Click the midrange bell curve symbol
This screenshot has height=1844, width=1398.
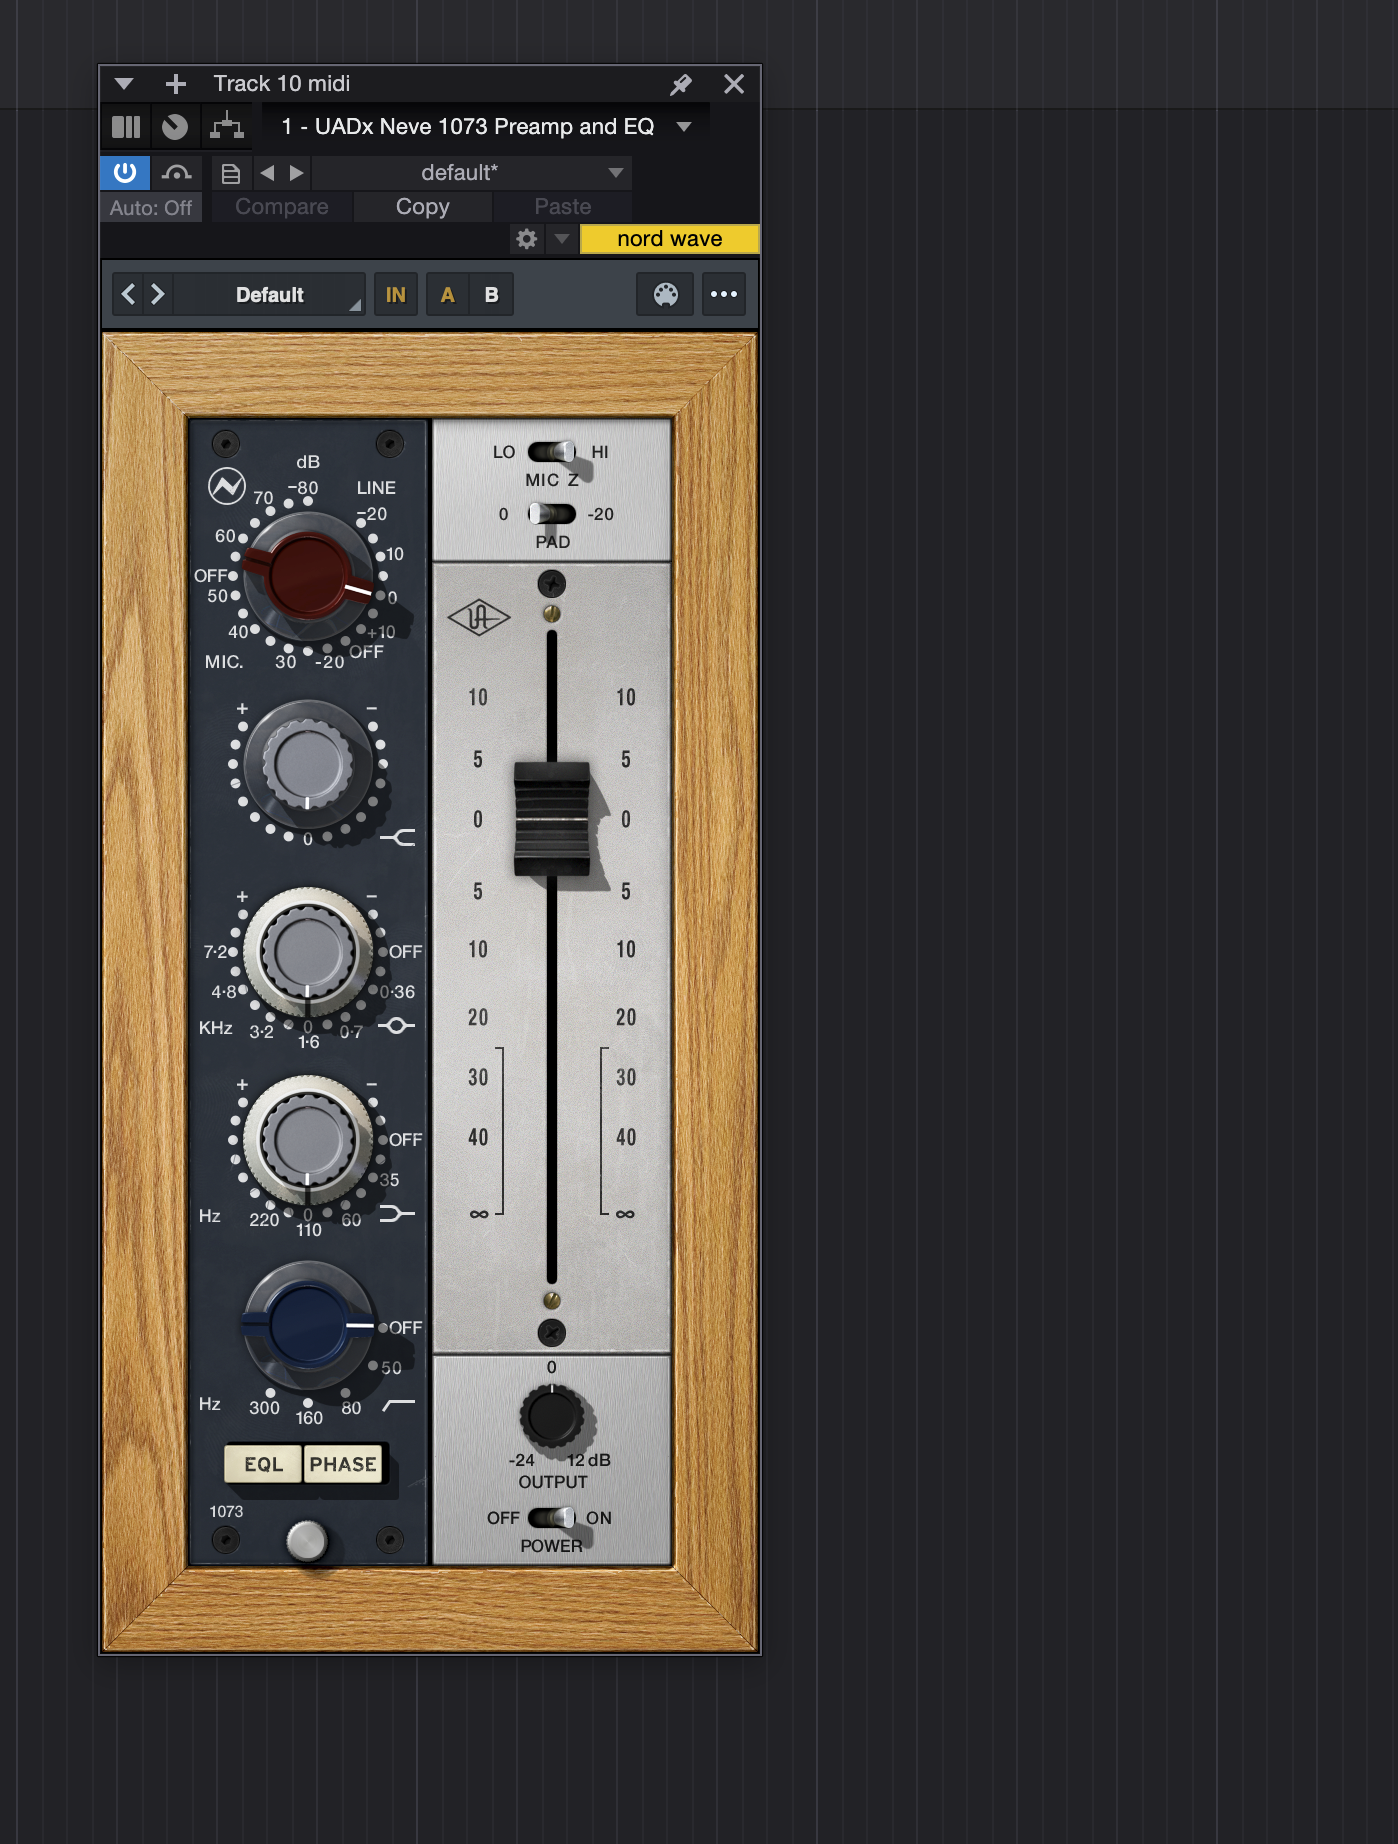[397, 1025]
